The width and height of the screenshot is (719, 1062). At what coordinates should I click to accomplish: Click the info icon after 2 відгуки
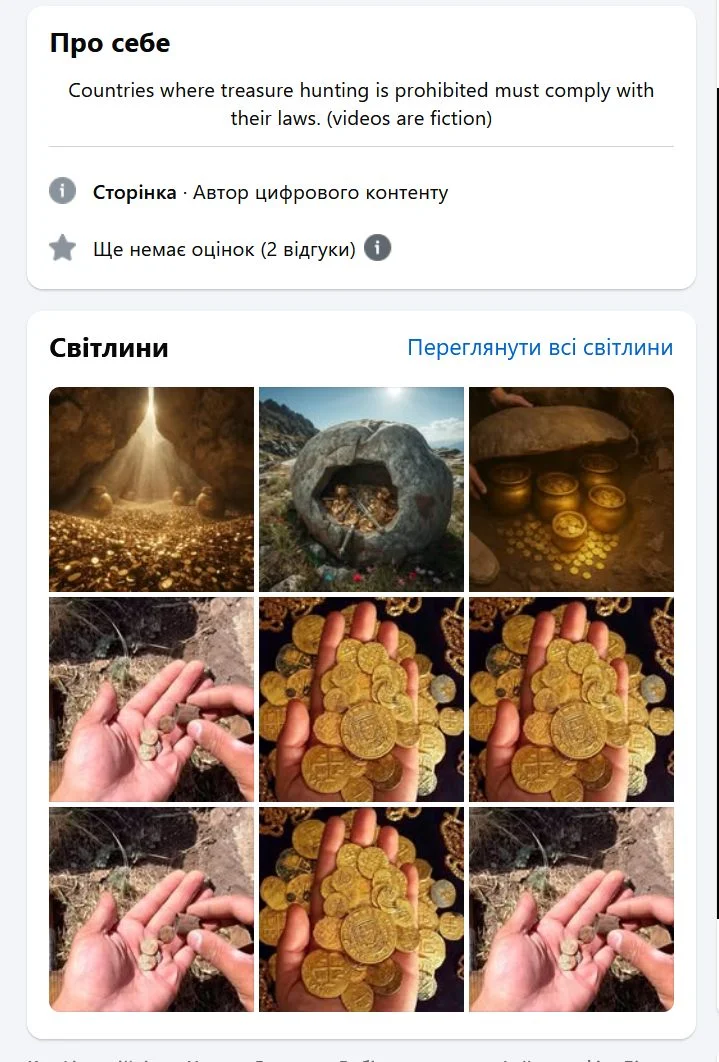pos(378,248)
